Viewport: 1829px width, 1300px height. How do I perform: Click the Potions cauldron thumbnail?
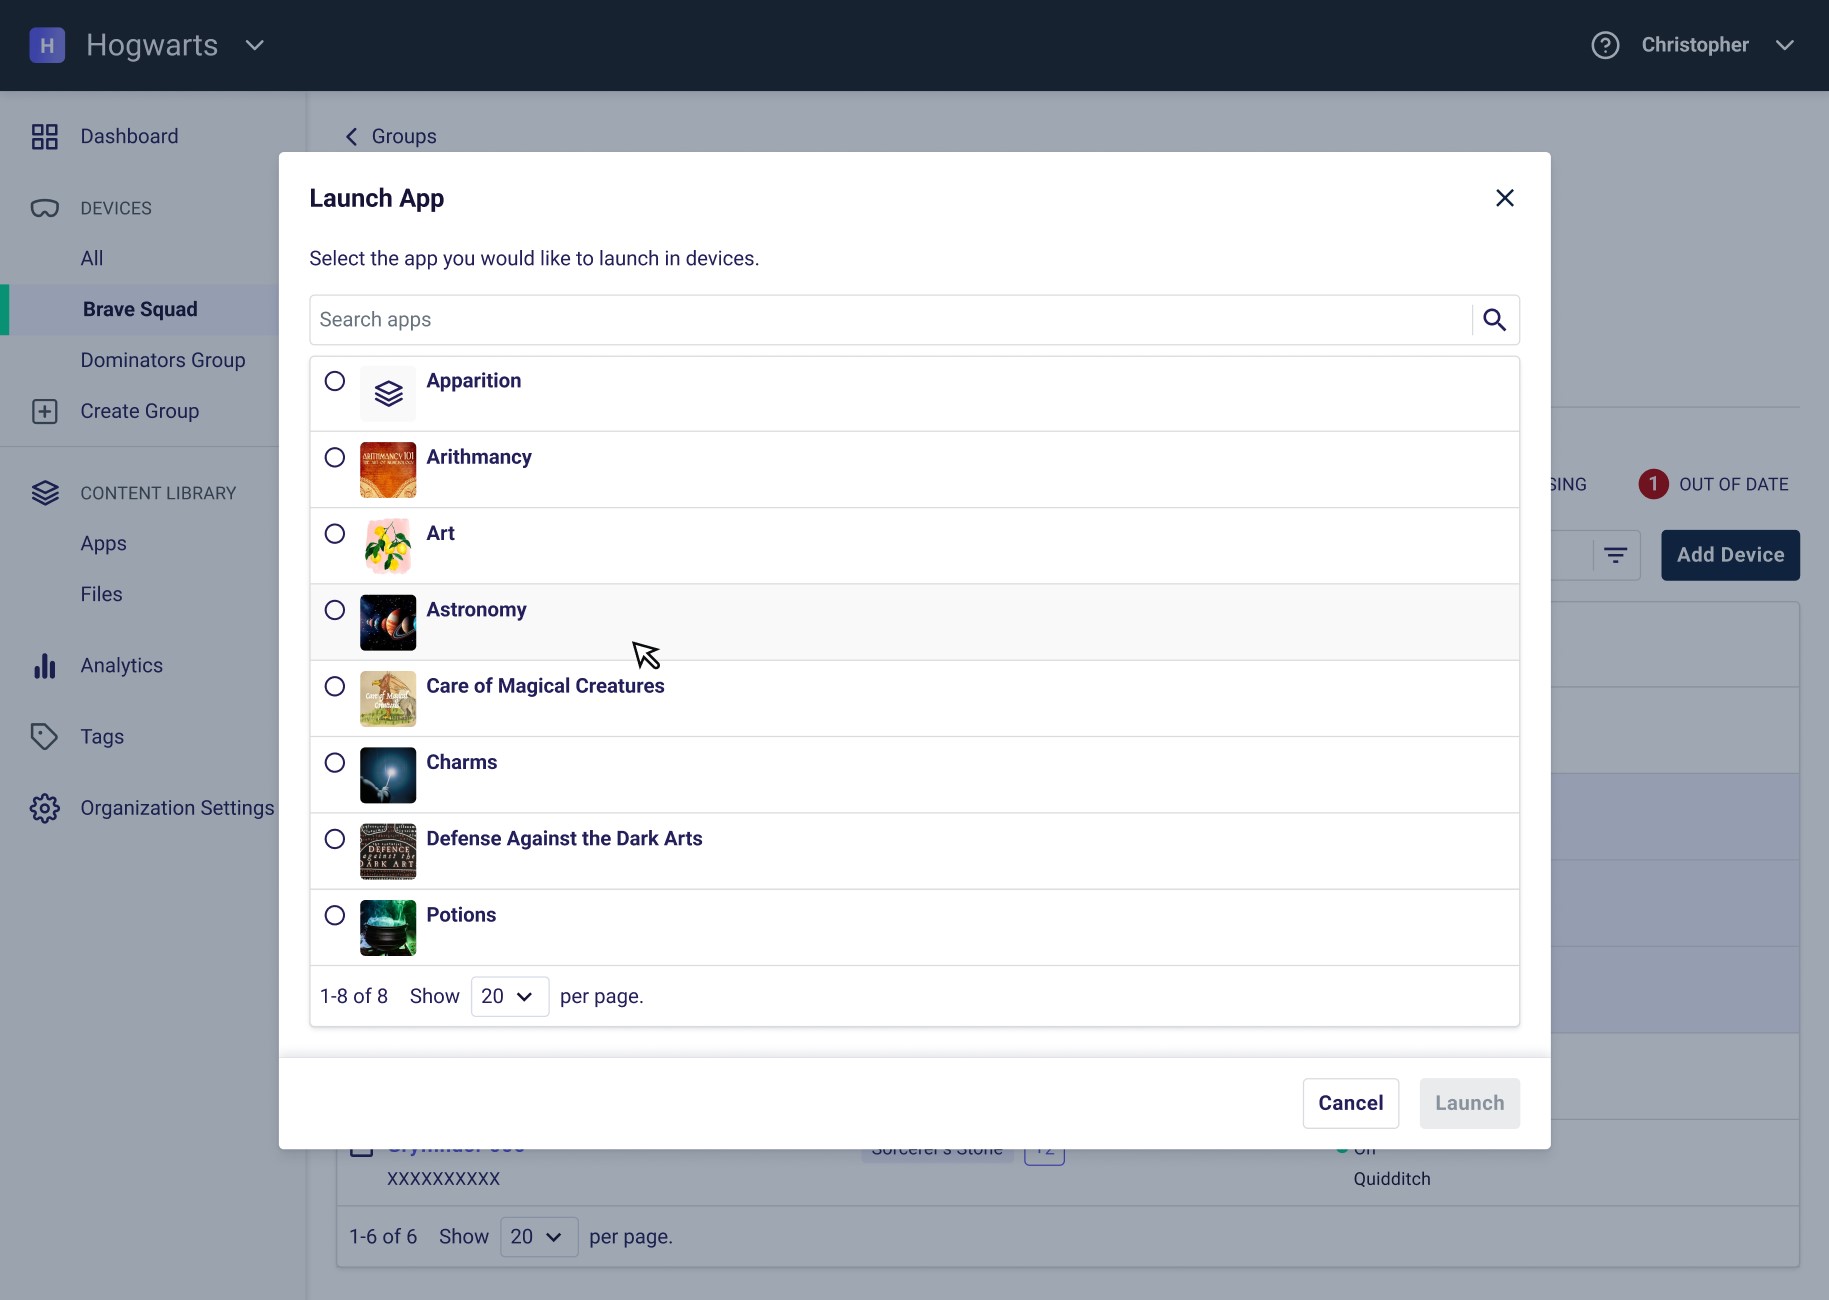point(388,928)
